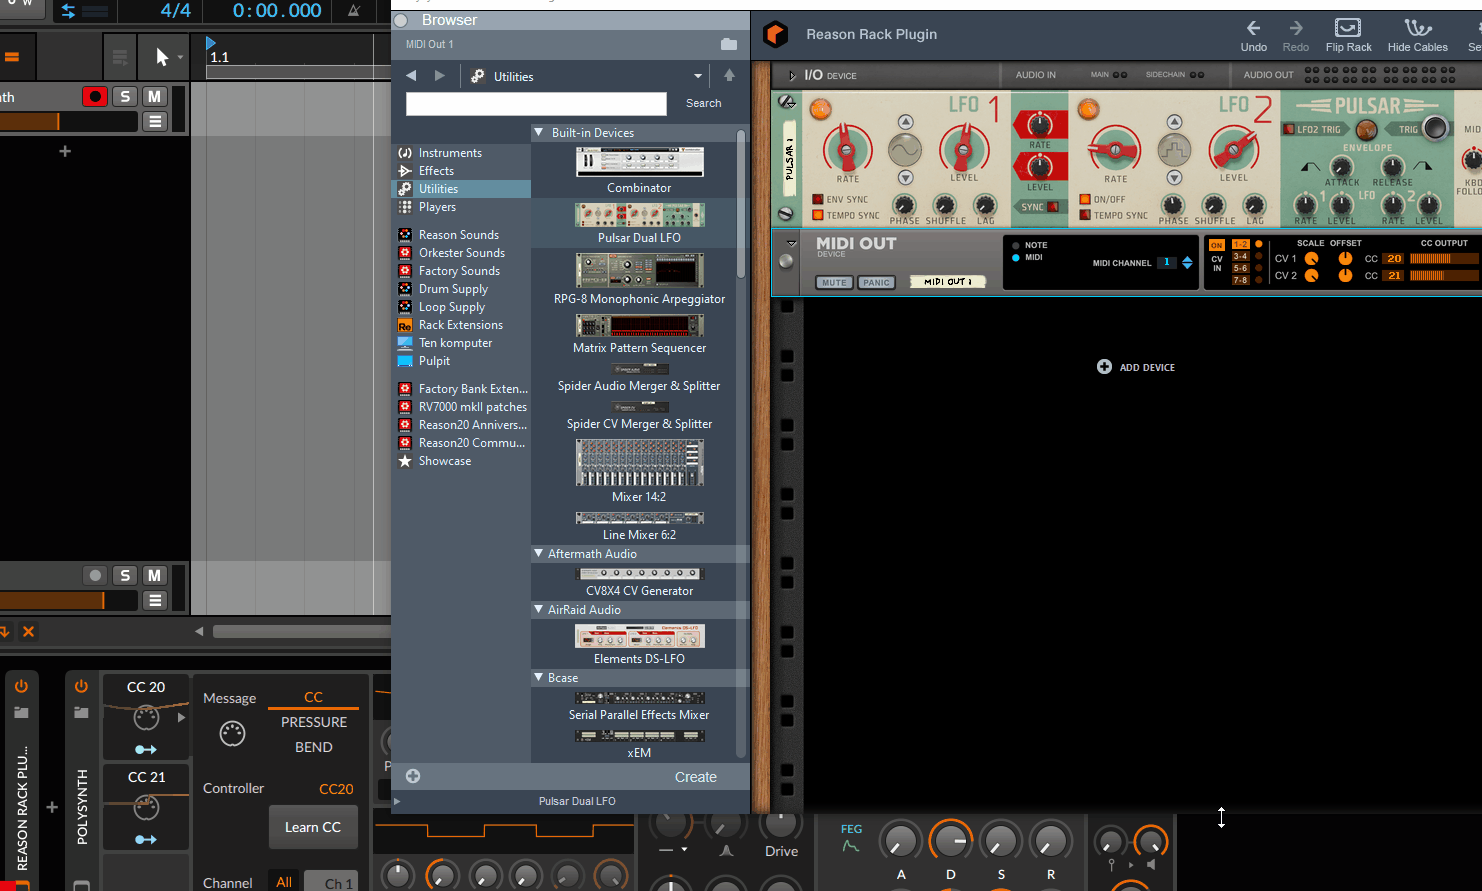This screenshot has height=891, width=1482.
Task: Go back using the Browser left arrow
Action: (x=411, y=76)
